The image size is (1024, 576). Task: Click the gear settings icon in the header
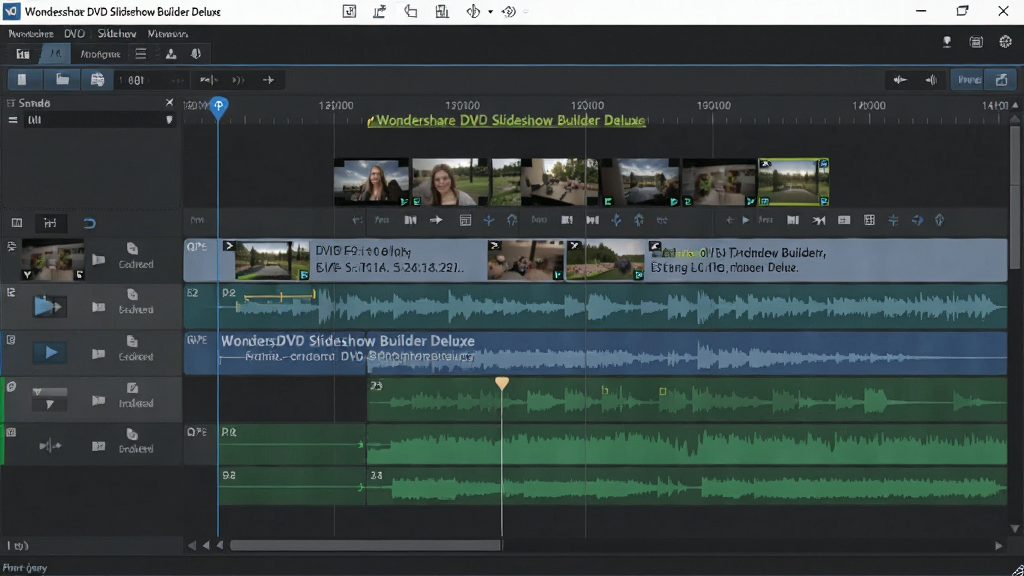click(1006, 42)
